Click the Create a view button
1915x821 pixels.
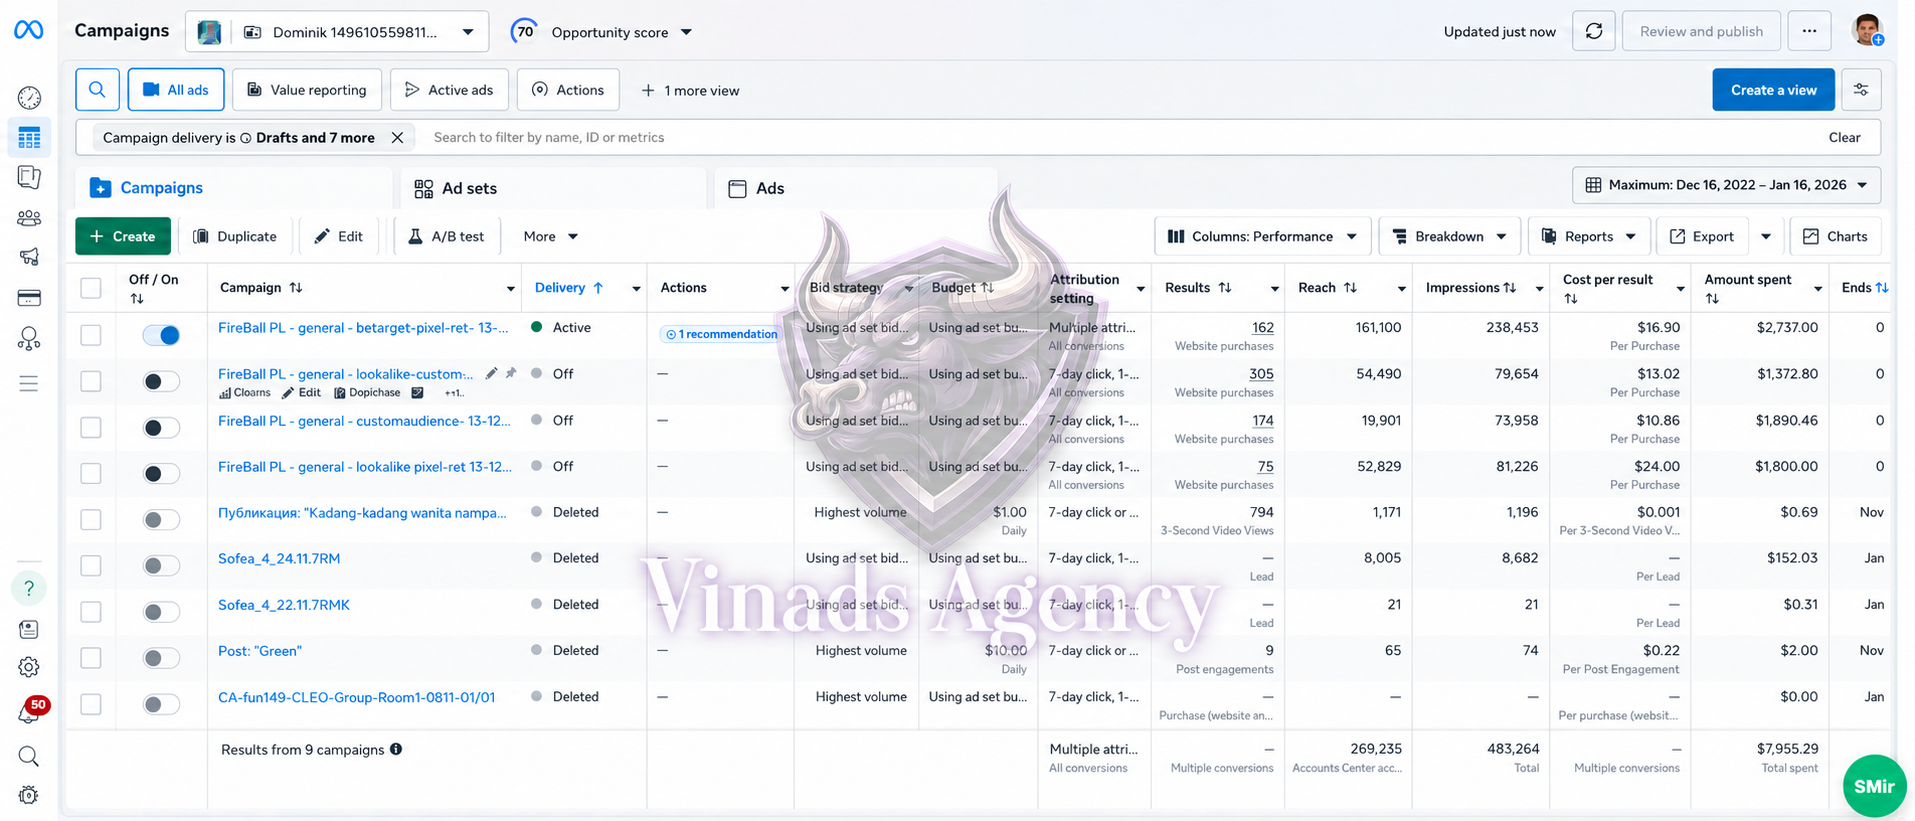click(x=1773, y=90)
